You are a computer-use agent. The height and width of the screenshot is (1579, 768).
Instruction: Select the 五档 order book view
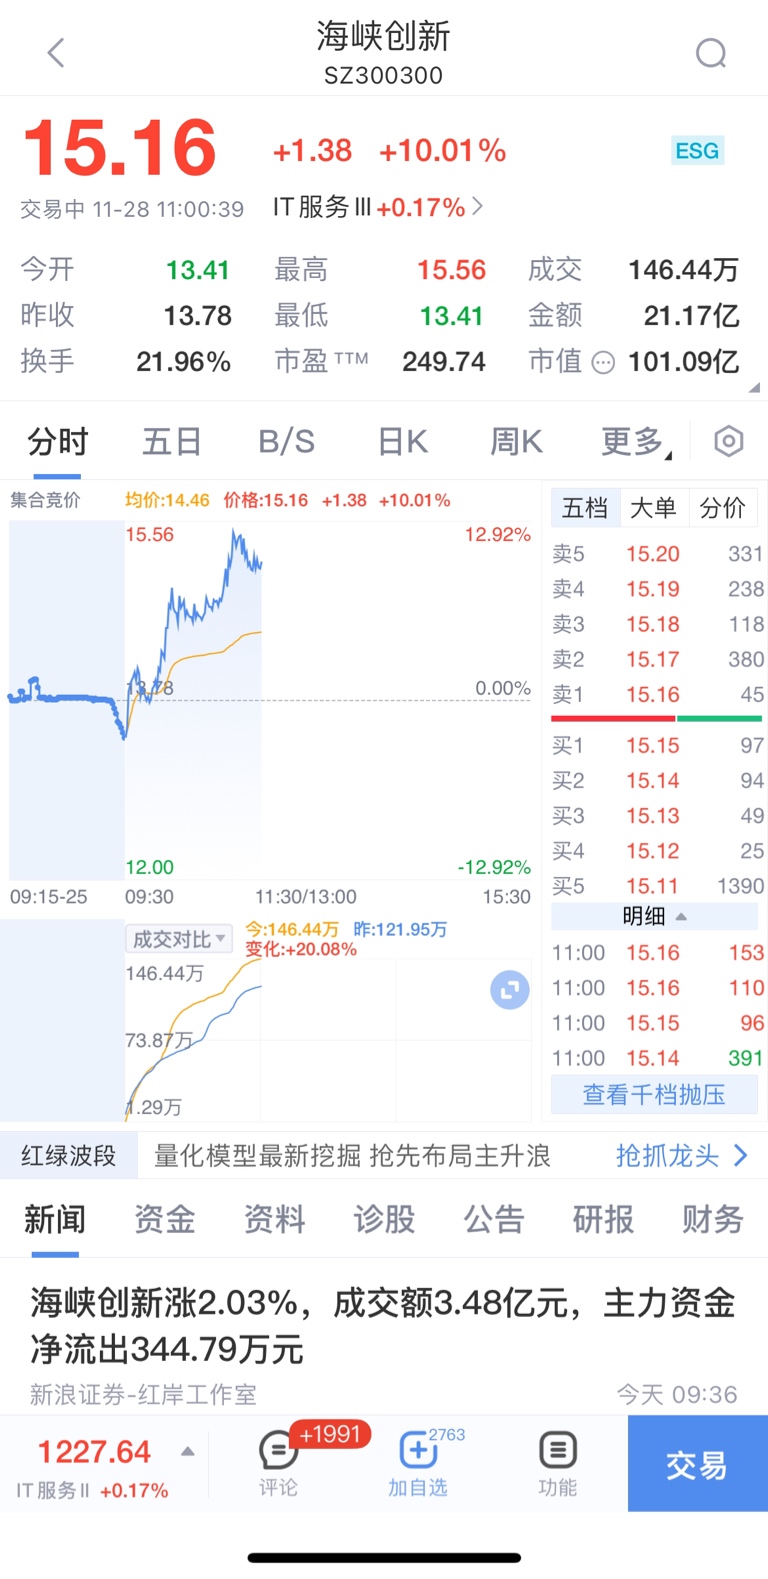click(x=585, y=508)
